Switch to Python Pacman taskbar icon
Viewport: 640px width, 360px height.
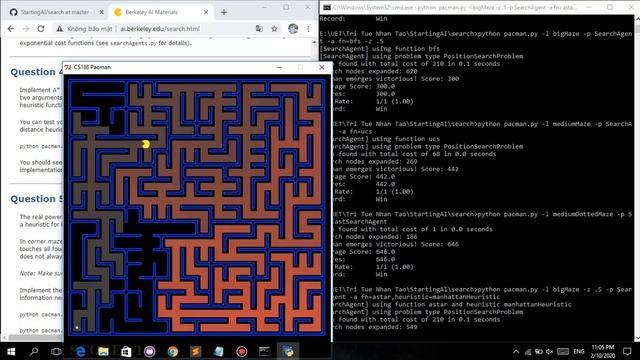pos(288,351)
